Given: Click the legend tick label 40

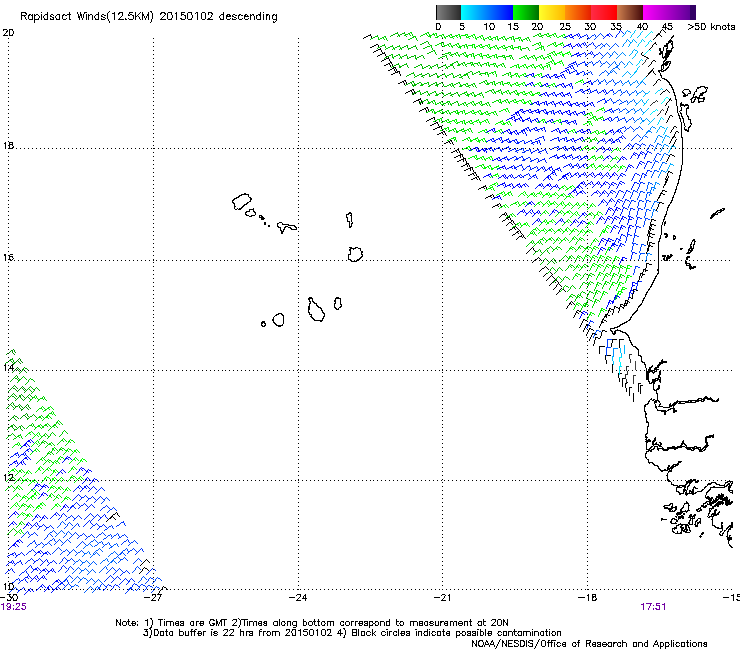Looking at the screenshot, I should pos(642,27).
